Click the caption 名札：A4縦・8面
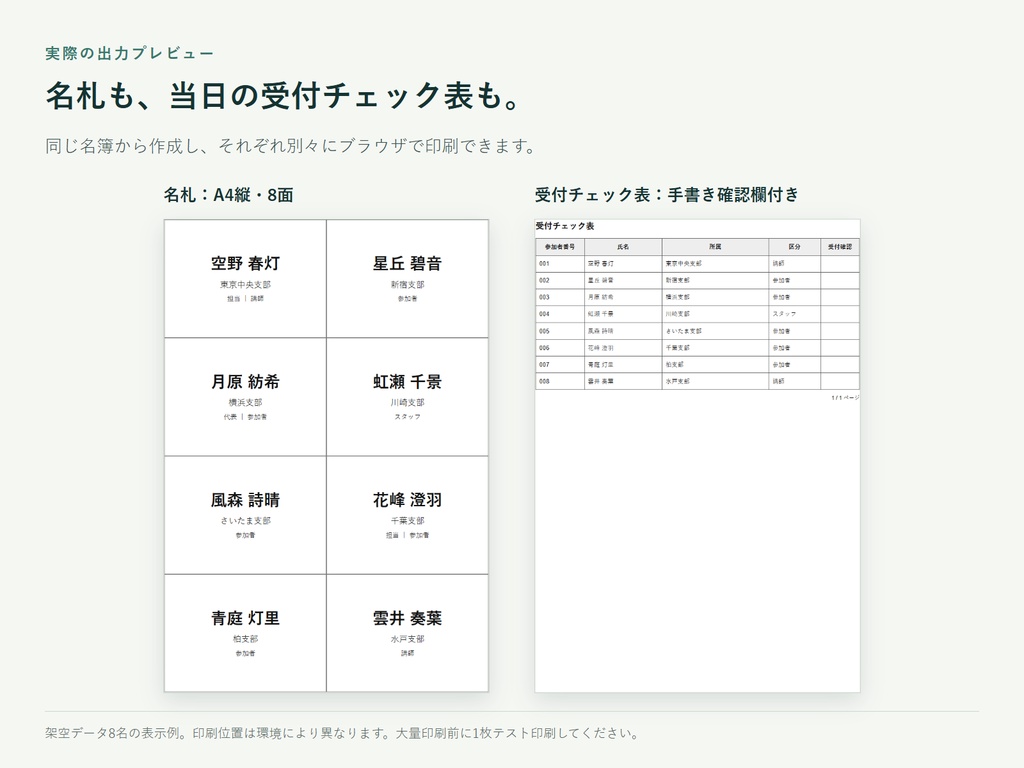This screenshot has width=1024, height=768. point(229,195)
